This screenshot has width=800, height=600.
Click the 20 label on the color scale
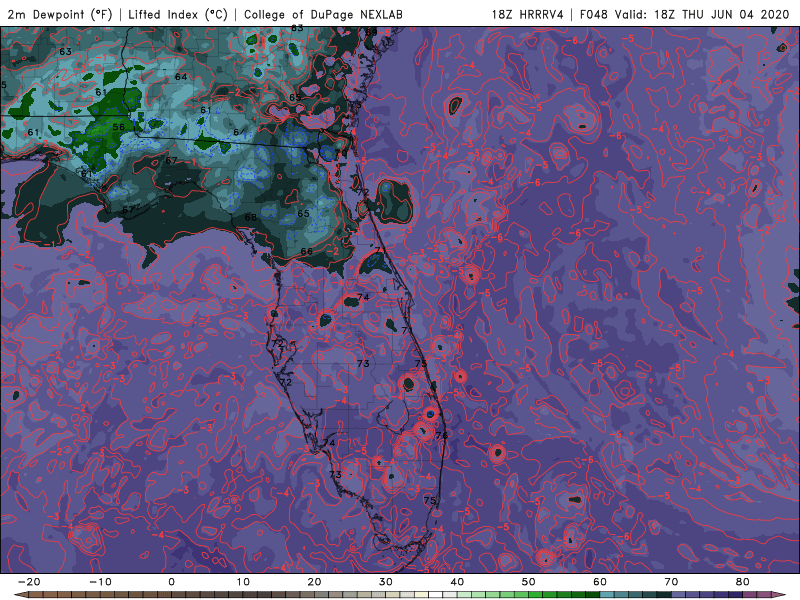314,582
